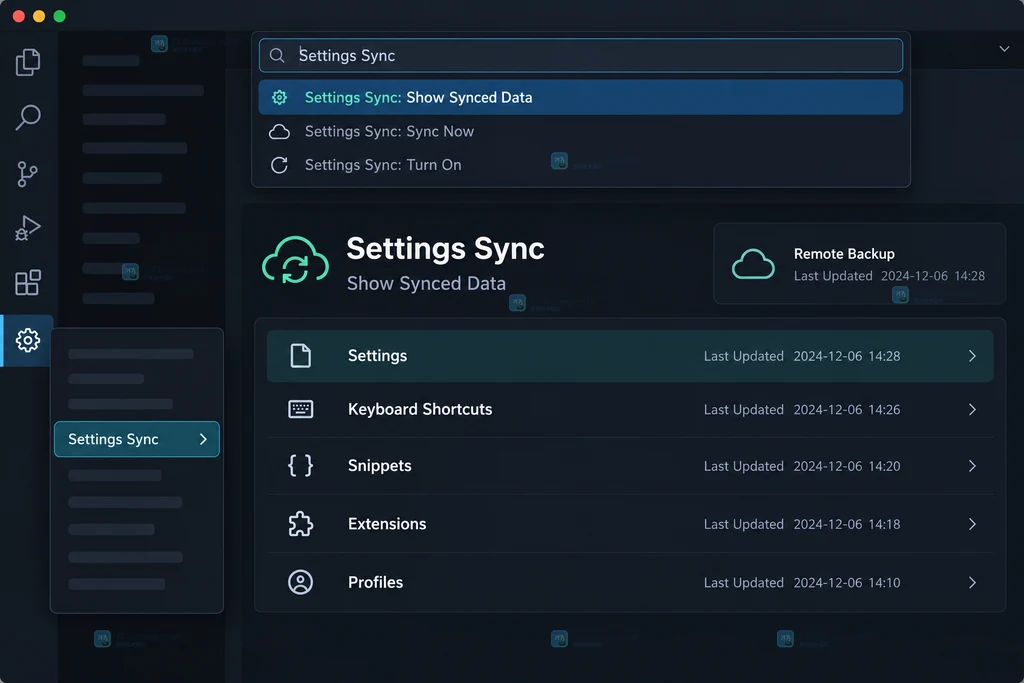Click the Settings row label

pyautogui.click(x=377, y=356)
